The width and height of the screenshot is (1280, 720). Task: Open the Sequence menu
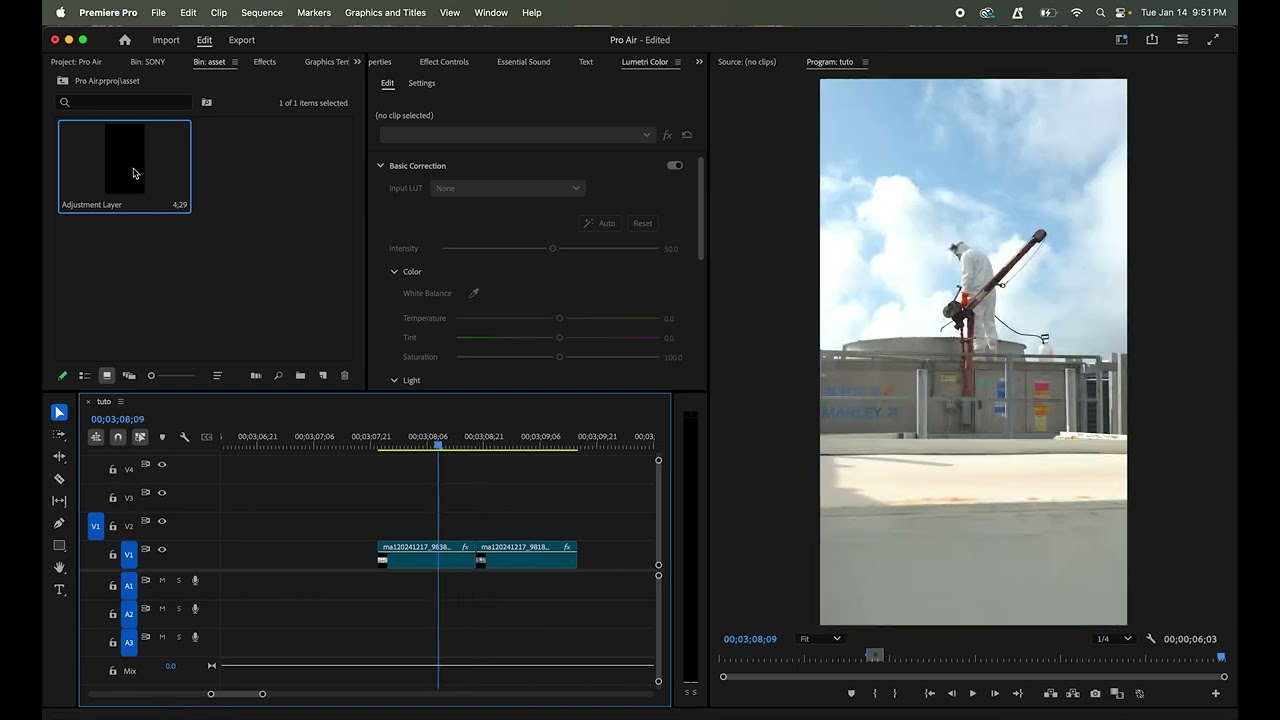[x=261, y=12]
